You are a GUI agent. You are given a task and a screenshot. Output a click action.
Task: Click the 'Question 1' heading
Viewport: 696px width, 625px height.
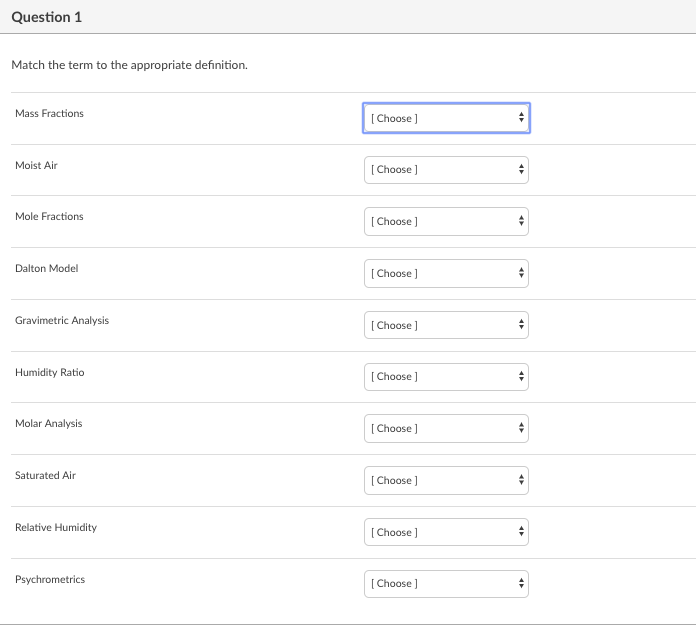[47, 17]
